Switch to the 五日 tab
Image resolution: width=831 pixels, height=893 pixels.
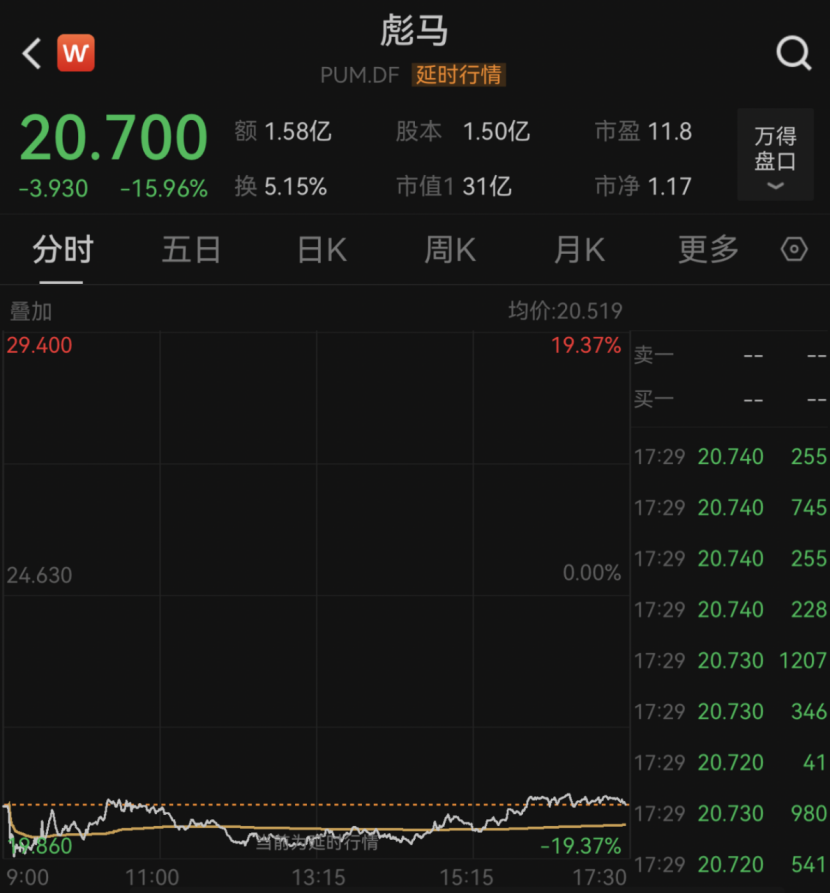click(x=191, y=250)
